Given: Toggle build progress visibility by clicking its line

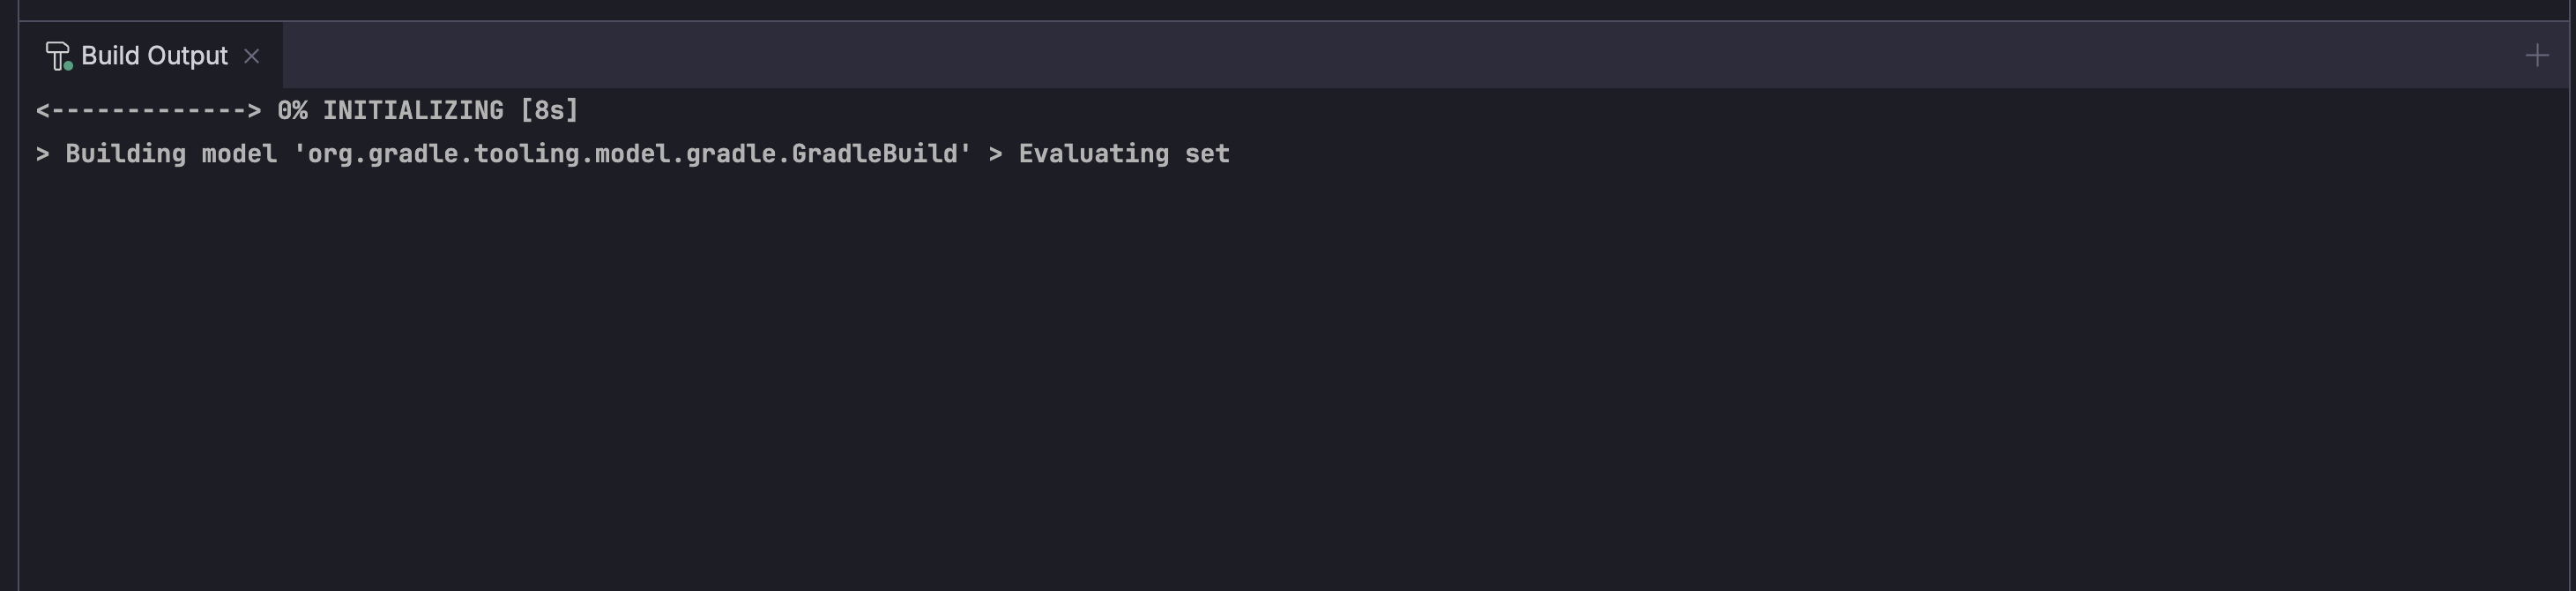Looking at the screenshot, I should (x=300, y=111).
